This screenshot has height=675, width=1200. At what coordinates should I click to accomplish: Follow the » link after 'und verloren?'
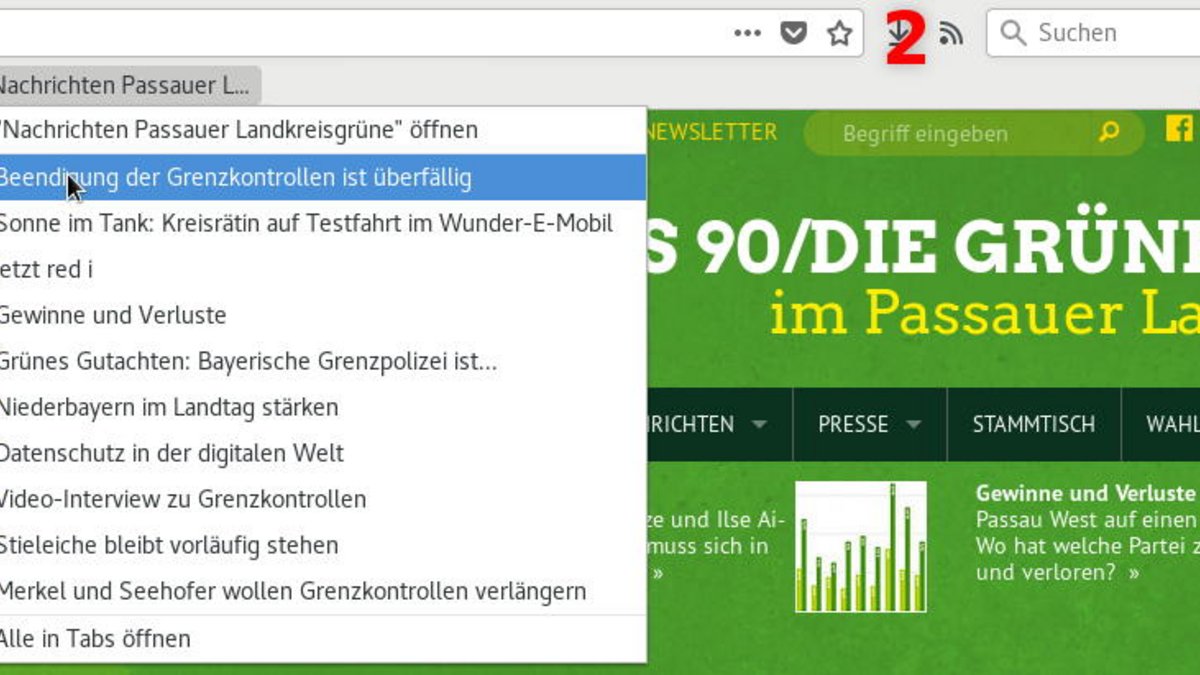pyautogui.click(x=1132, y=573)
